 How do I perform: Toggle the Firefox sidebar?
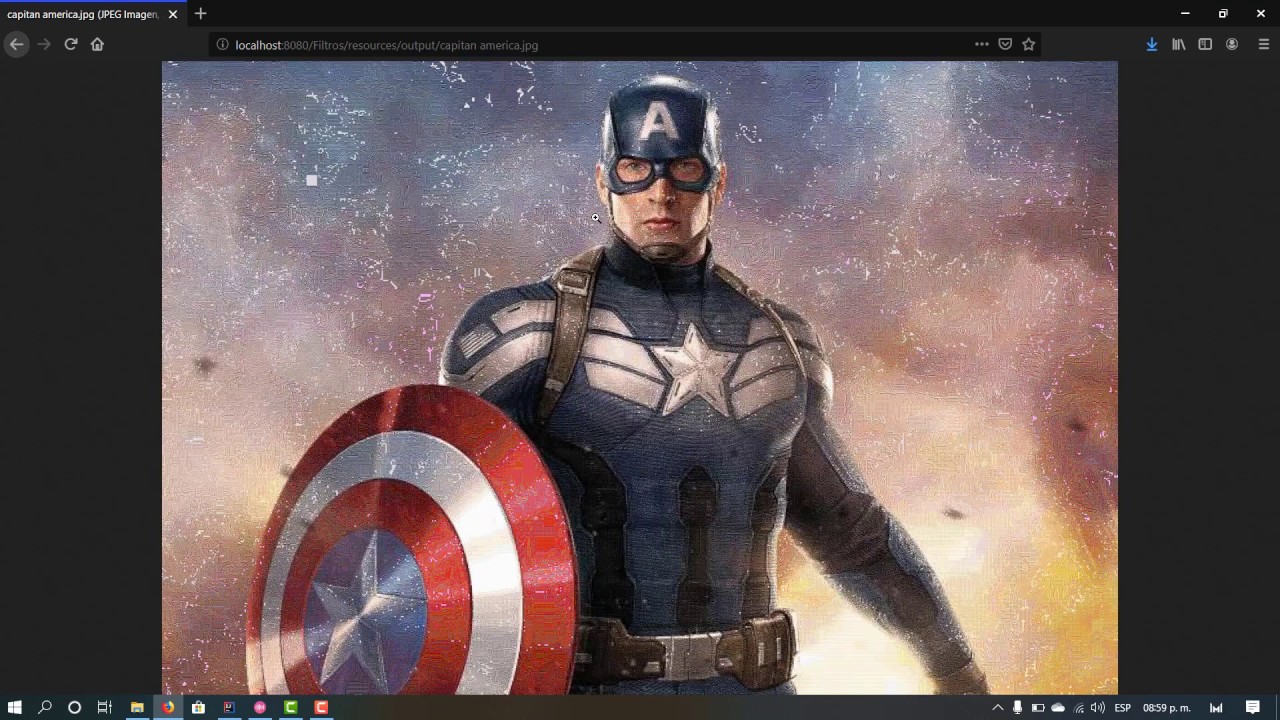[1205, 44]
